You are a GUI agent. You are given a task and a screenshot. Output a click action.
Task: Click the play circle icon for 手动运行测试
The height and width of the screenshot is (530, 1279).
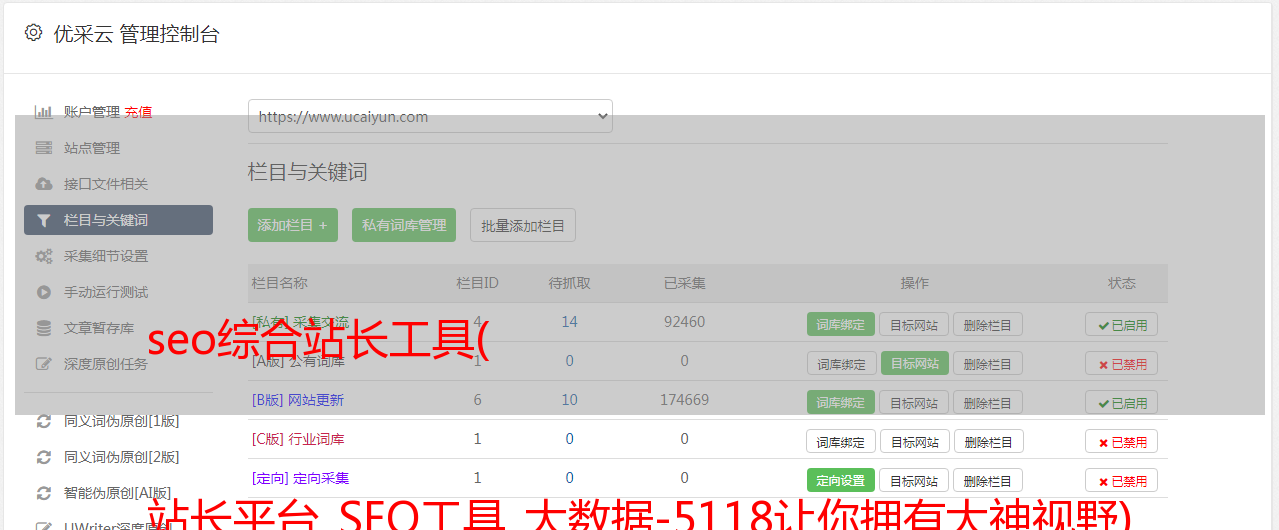click(x=44, y=292)
